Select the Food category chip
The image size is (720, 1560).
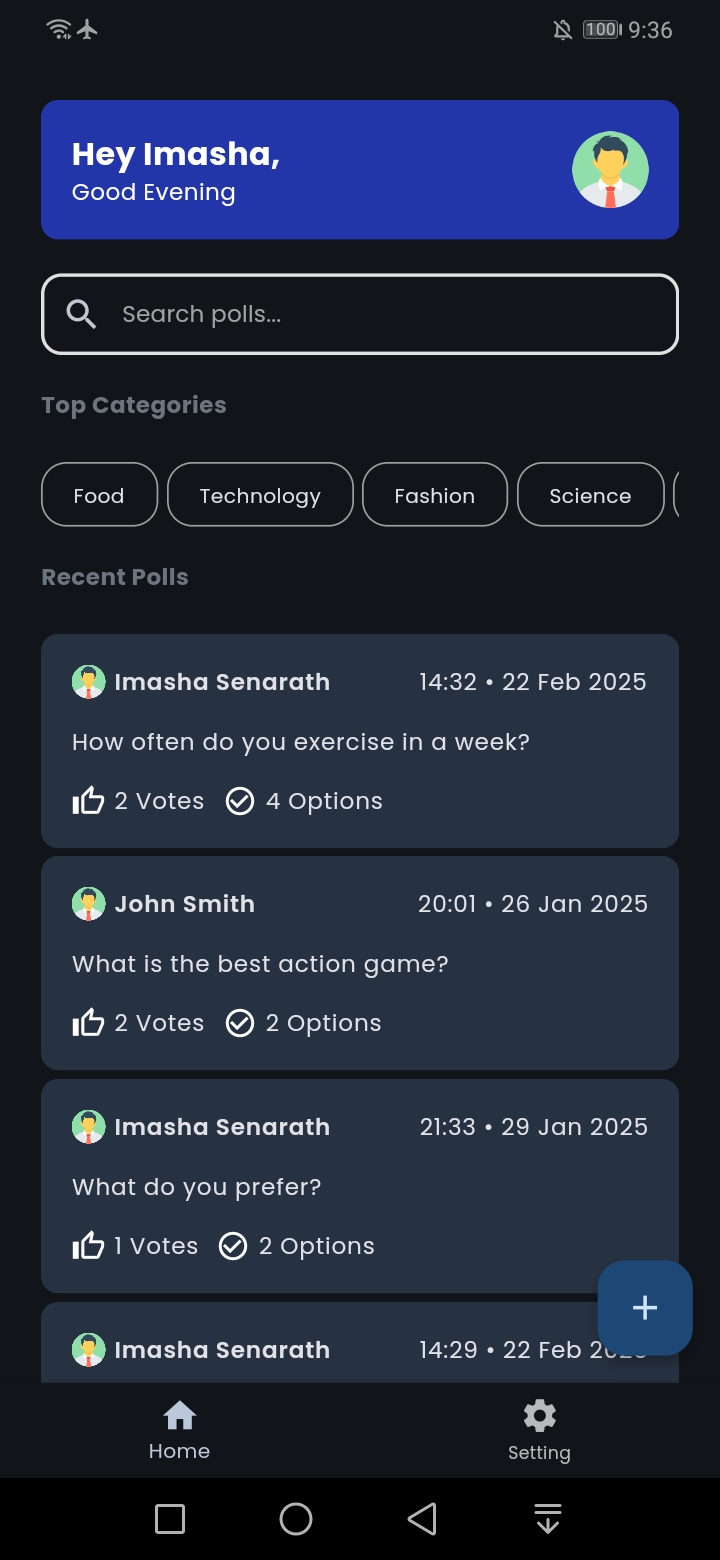tap(99, 495)
